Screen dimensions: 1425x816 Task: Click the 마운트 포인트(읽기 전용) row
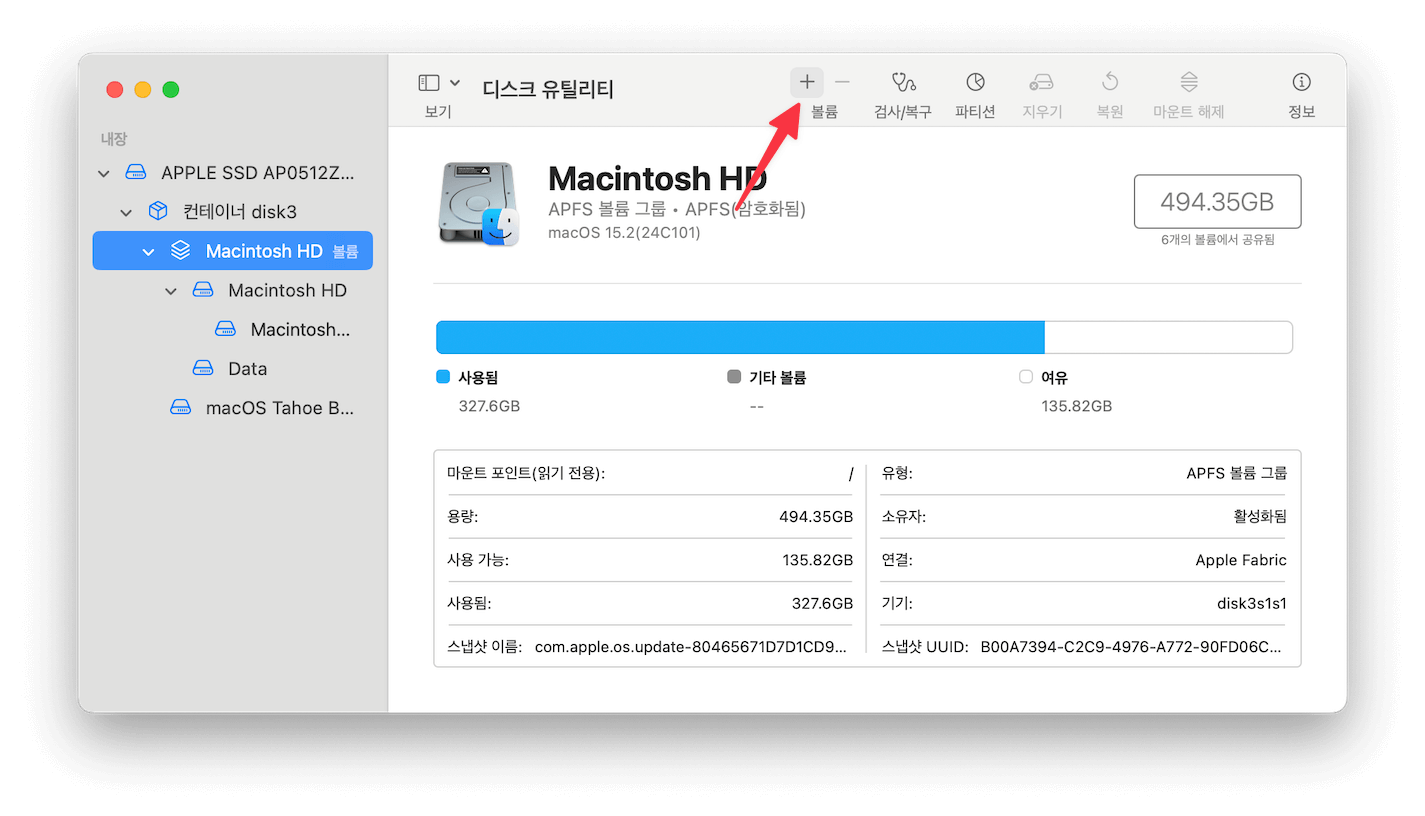650,473
